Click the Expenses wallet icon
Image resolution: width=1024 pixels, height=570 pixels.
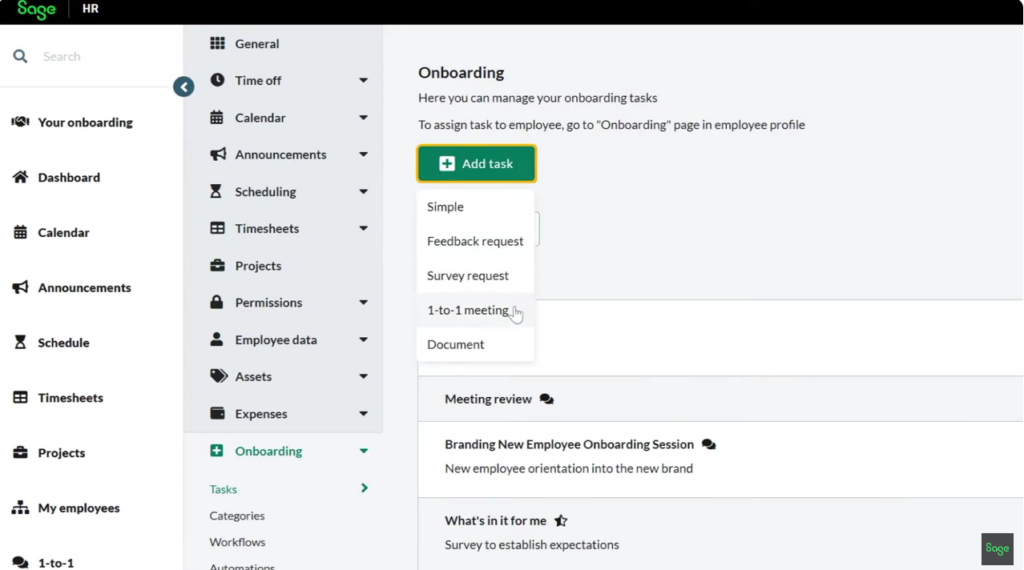[x=217, y=413]
